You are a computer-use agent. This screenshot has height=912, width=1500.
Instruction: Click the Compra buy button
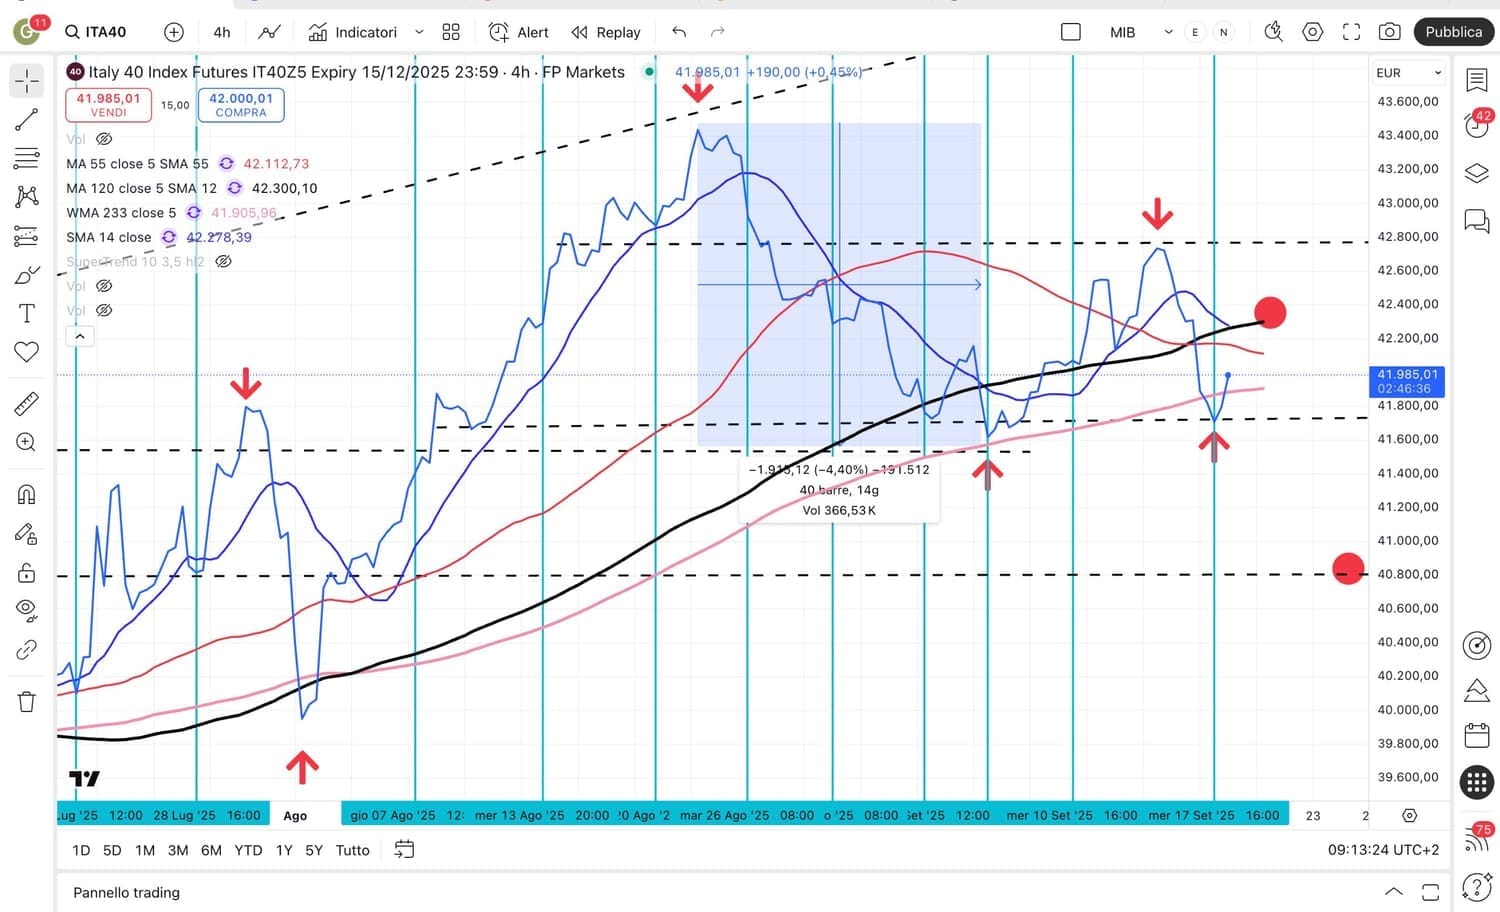coord(241,105)
